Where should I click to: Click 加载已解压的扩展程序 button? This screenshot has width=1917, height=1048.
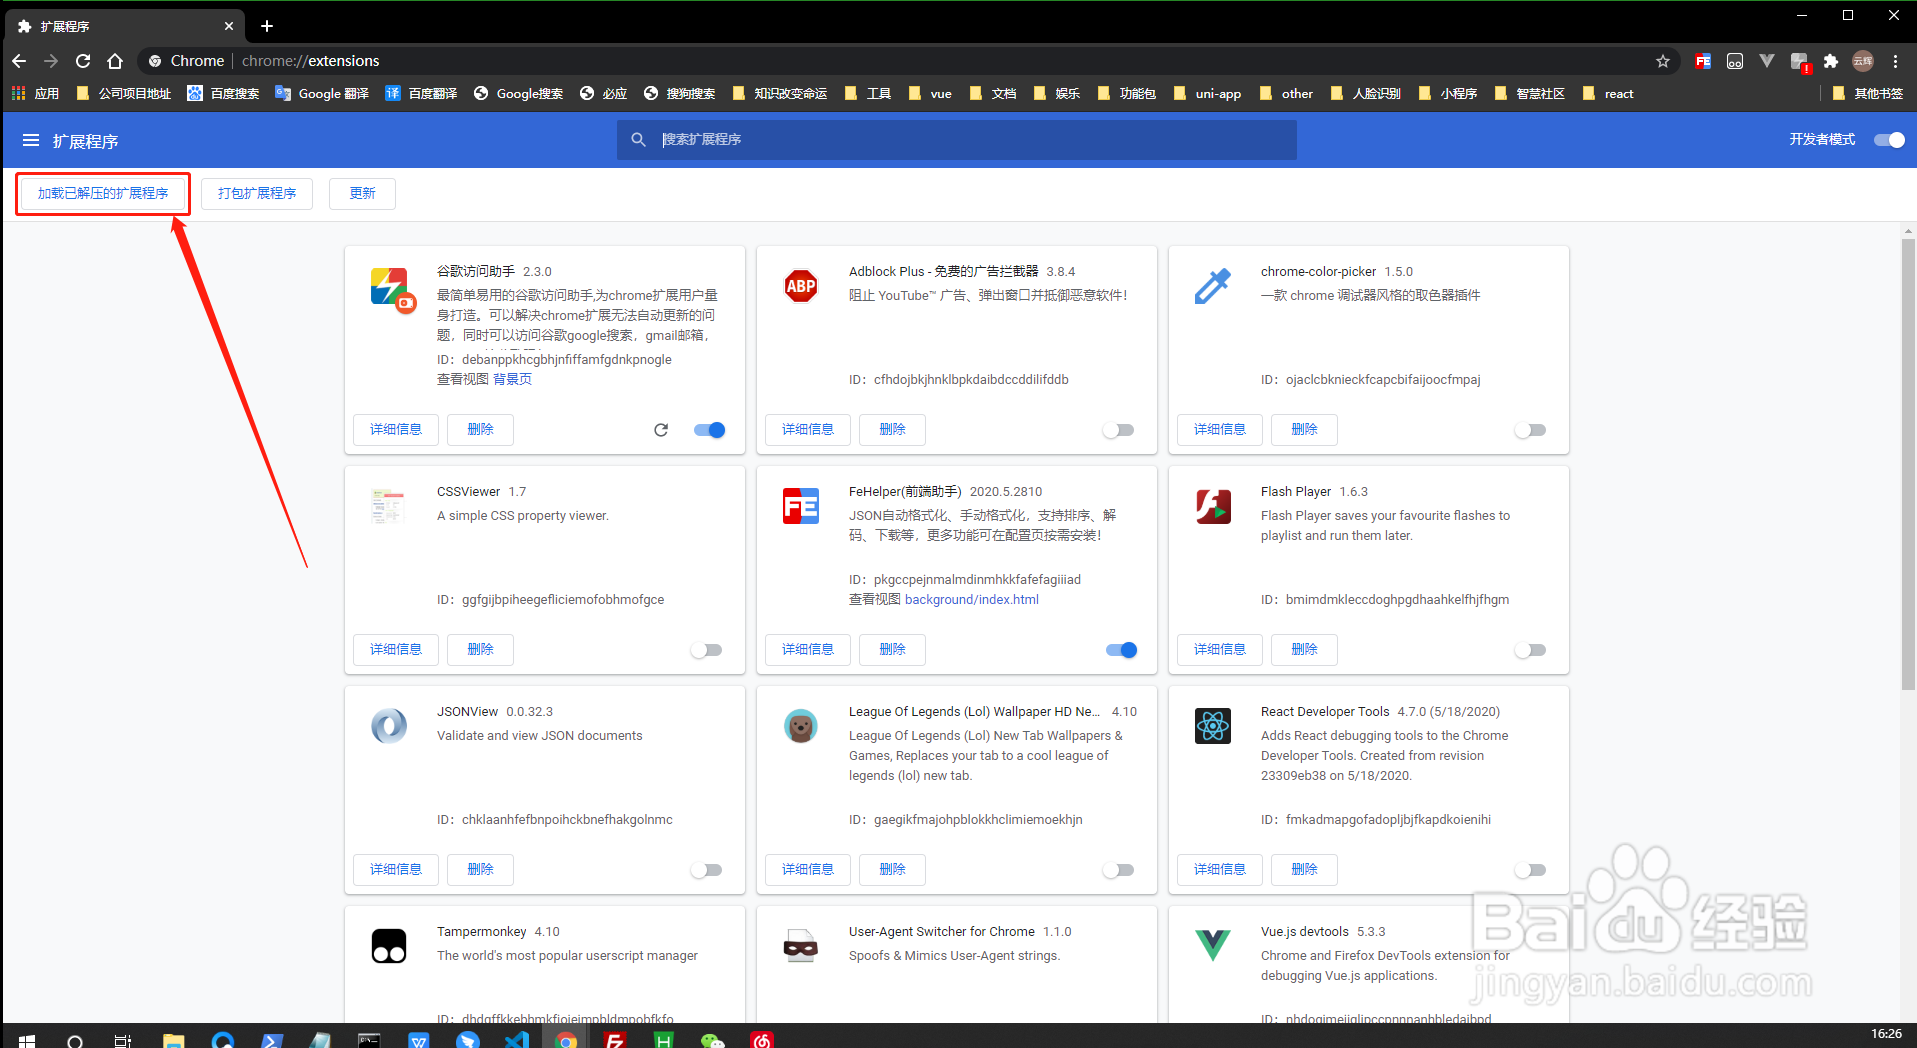(x=103, y=194)
